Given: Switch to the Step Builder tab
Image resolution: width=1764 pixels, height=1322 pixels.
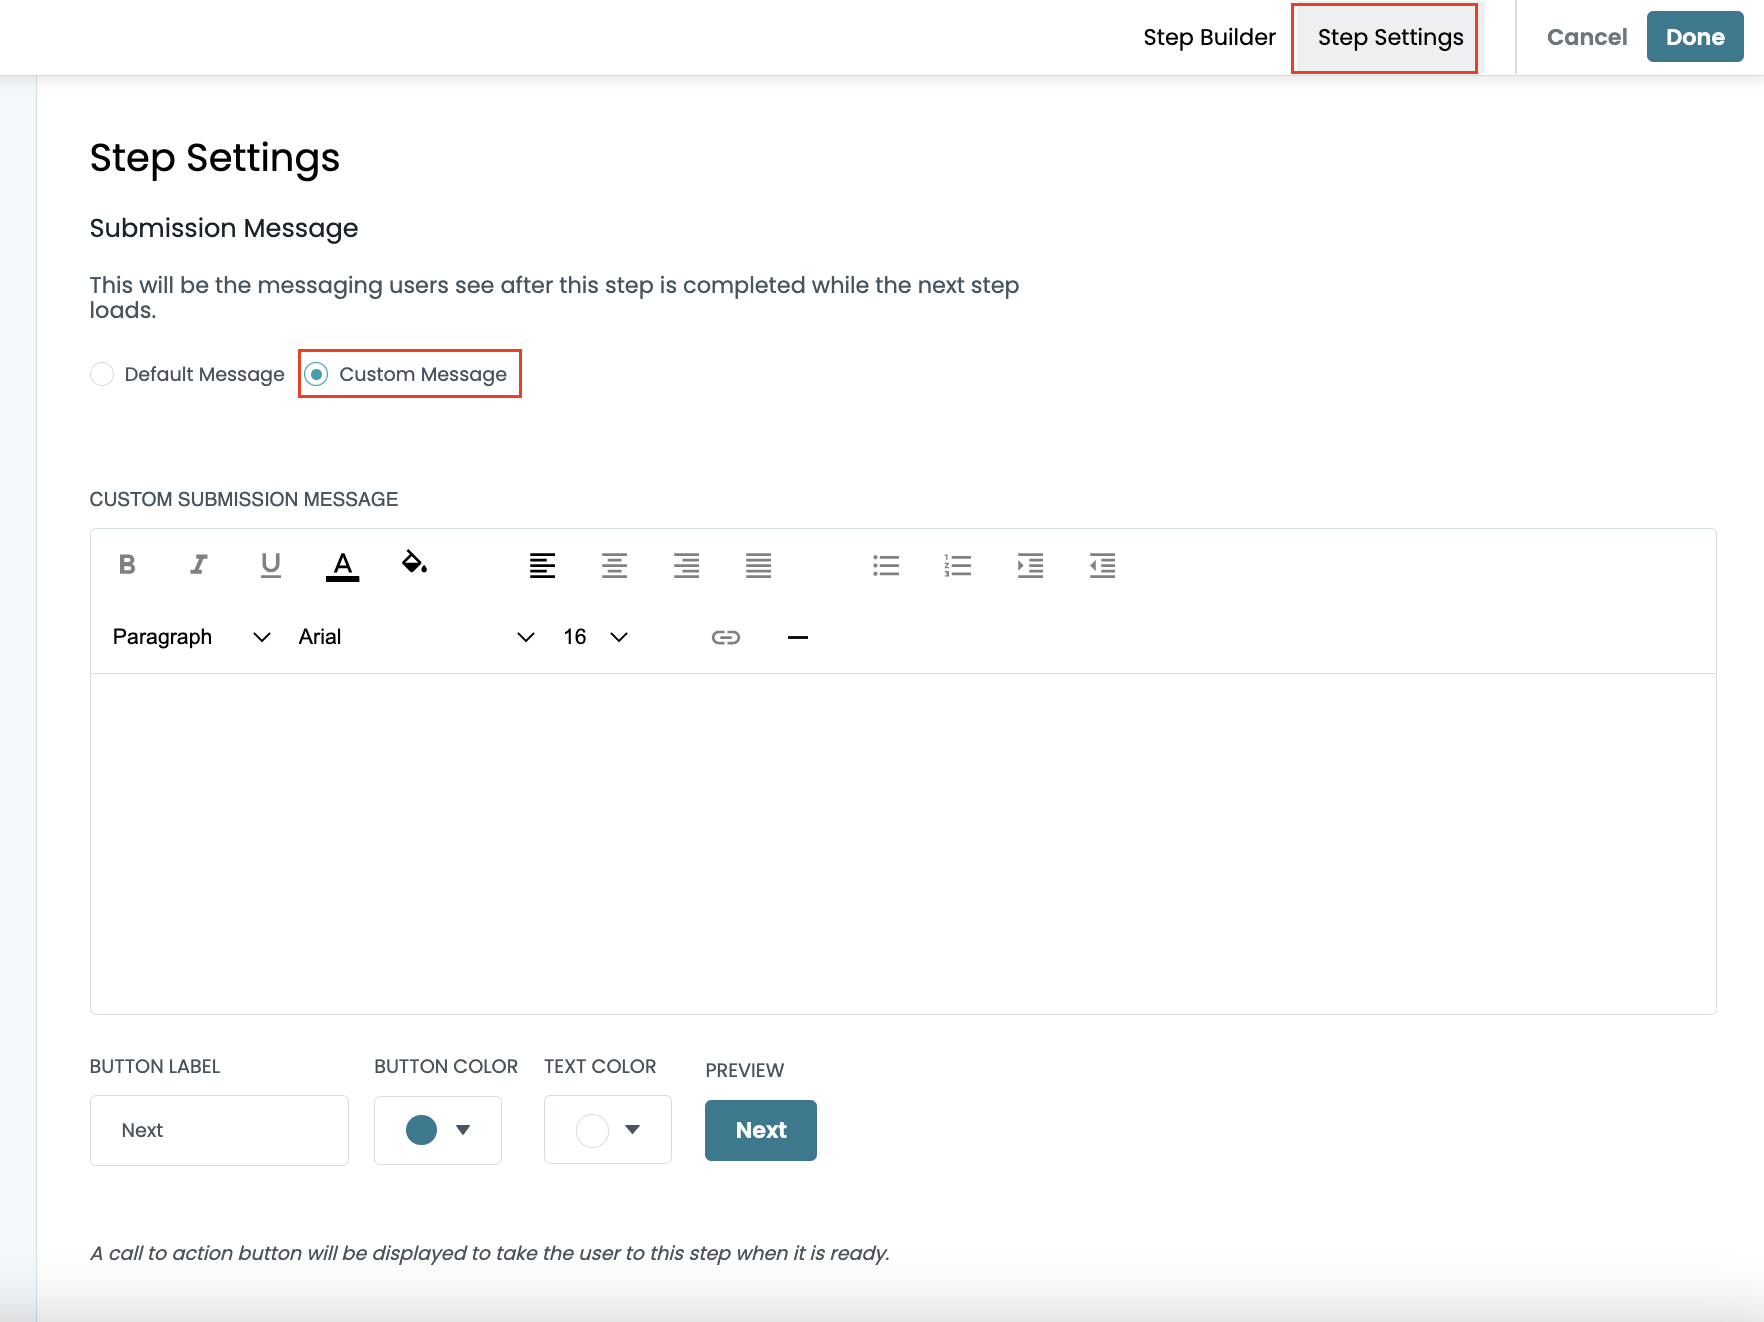Looking at the screenshot, I should (x=1209, y=37).
